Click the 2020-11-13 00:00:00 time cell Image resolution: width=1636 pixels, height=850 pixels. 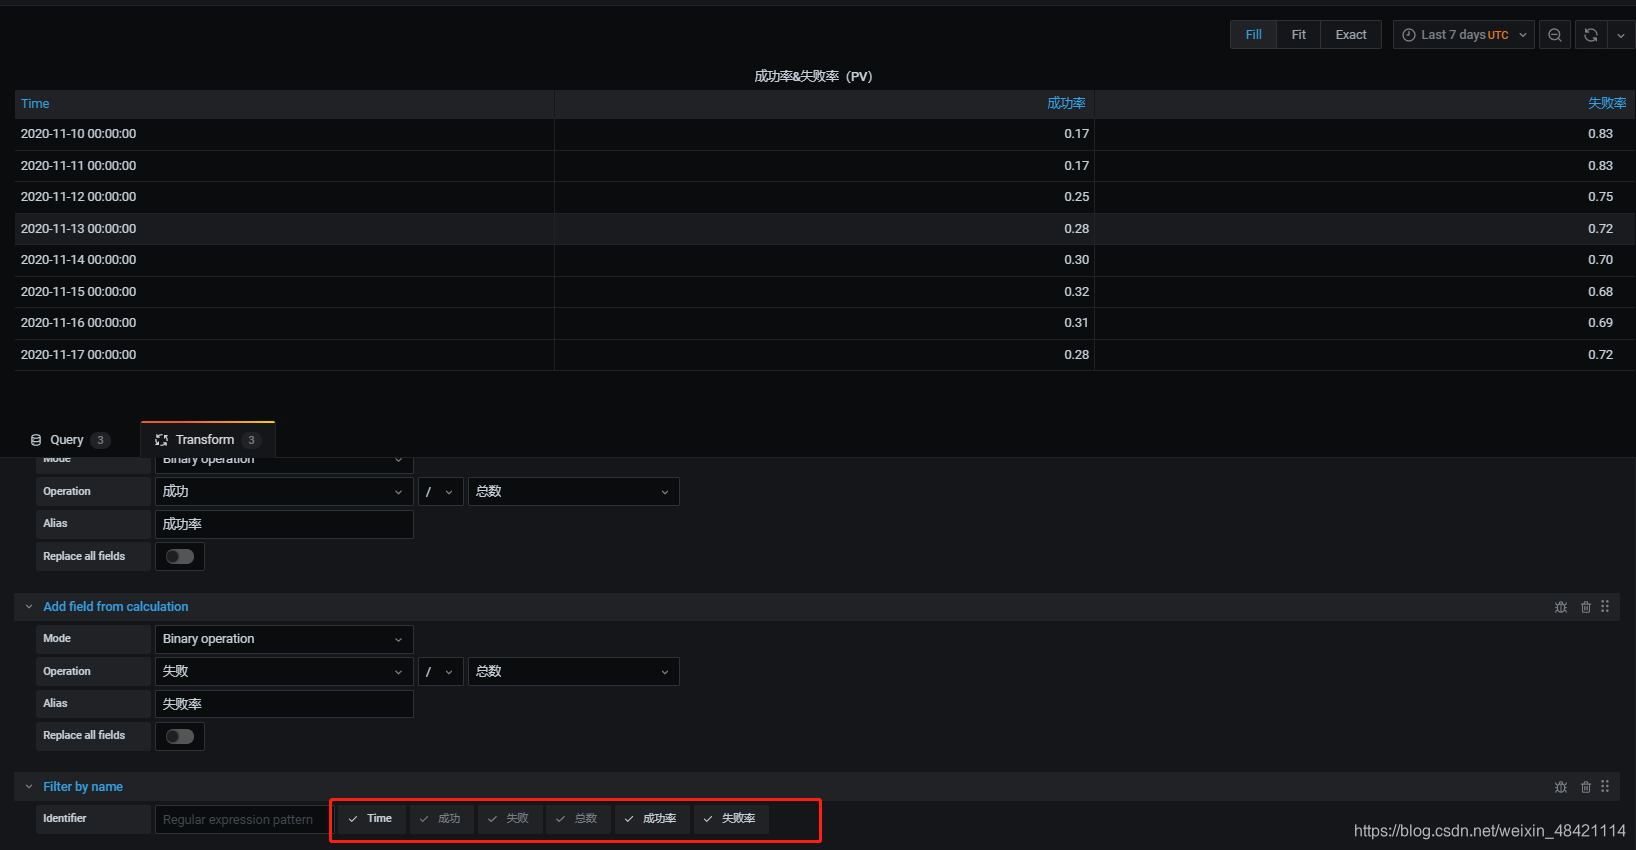(x=284, y=229)
